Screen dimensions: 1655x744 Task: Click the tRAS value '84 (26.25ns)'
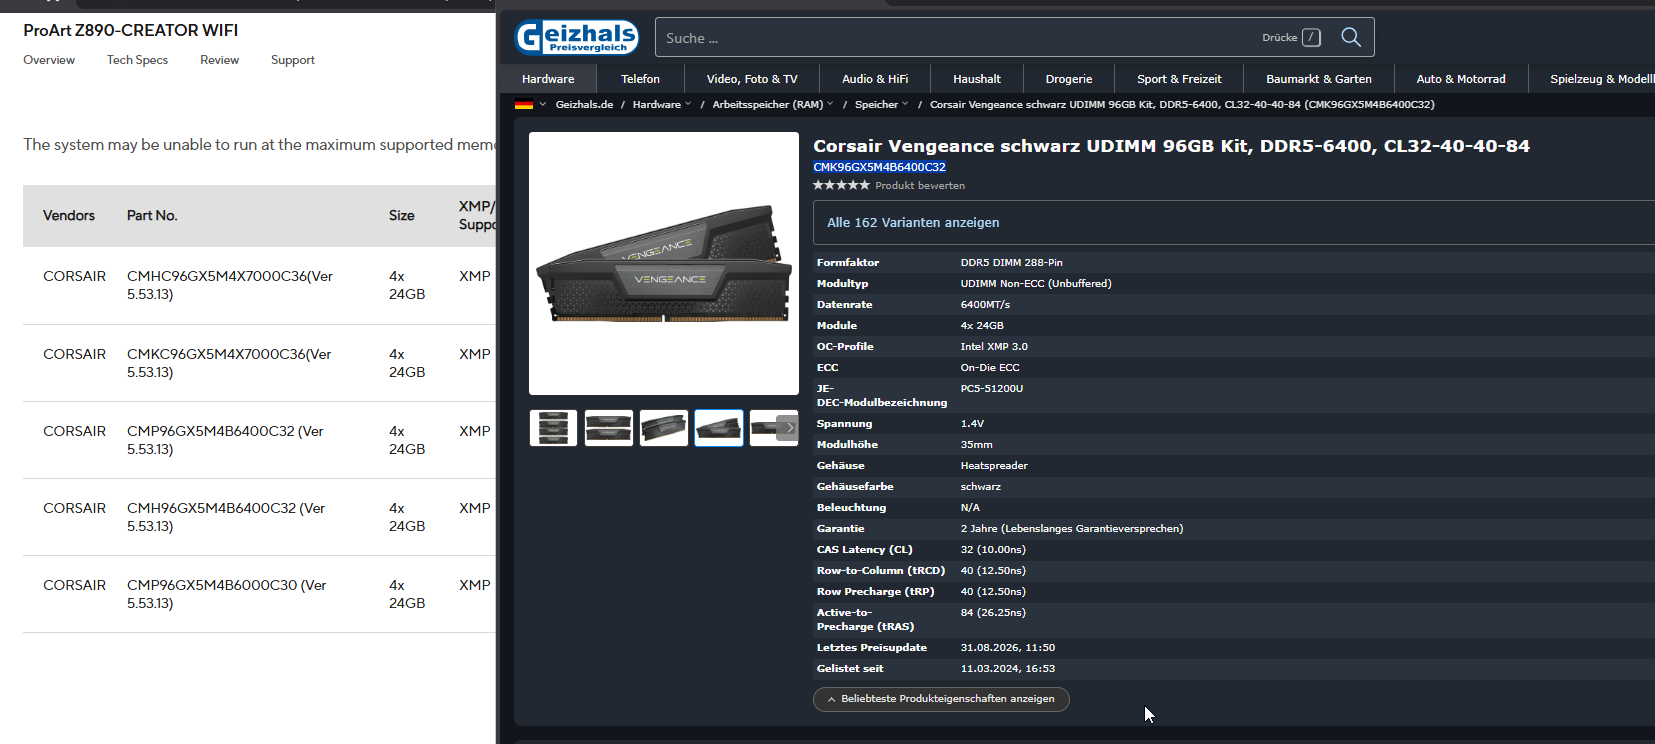993,613
